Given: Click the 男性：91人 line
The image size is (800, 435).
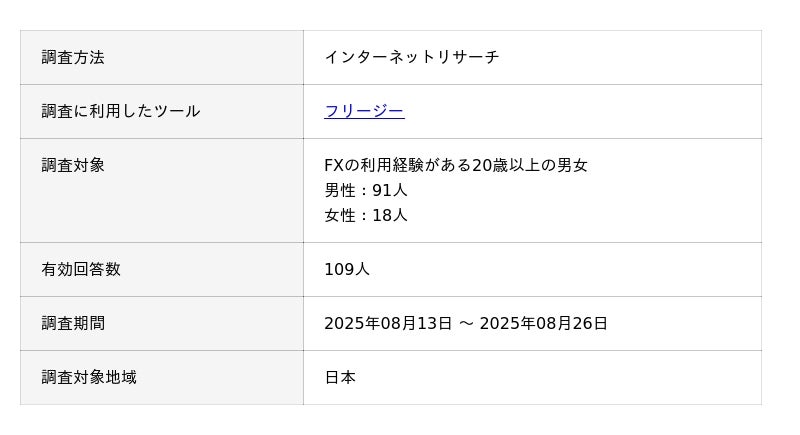Looking at the screenshot, I should coord(365,190).
